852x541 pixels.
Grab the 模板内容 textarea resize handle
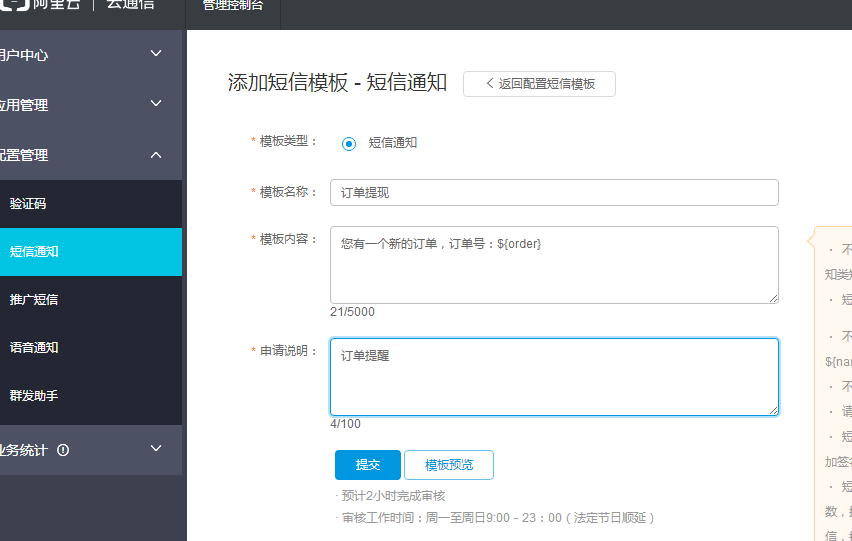[x=773, y=298]
